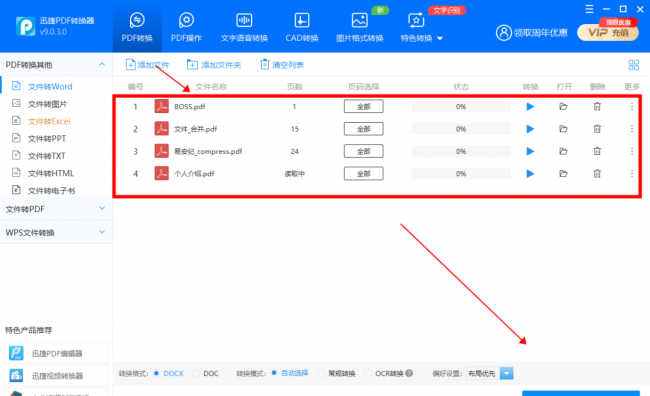The width and height of the screenshot is (650, 396).
Task: Start converting 个人介绍.pdf with its play icon
Action: pos(530,174)
